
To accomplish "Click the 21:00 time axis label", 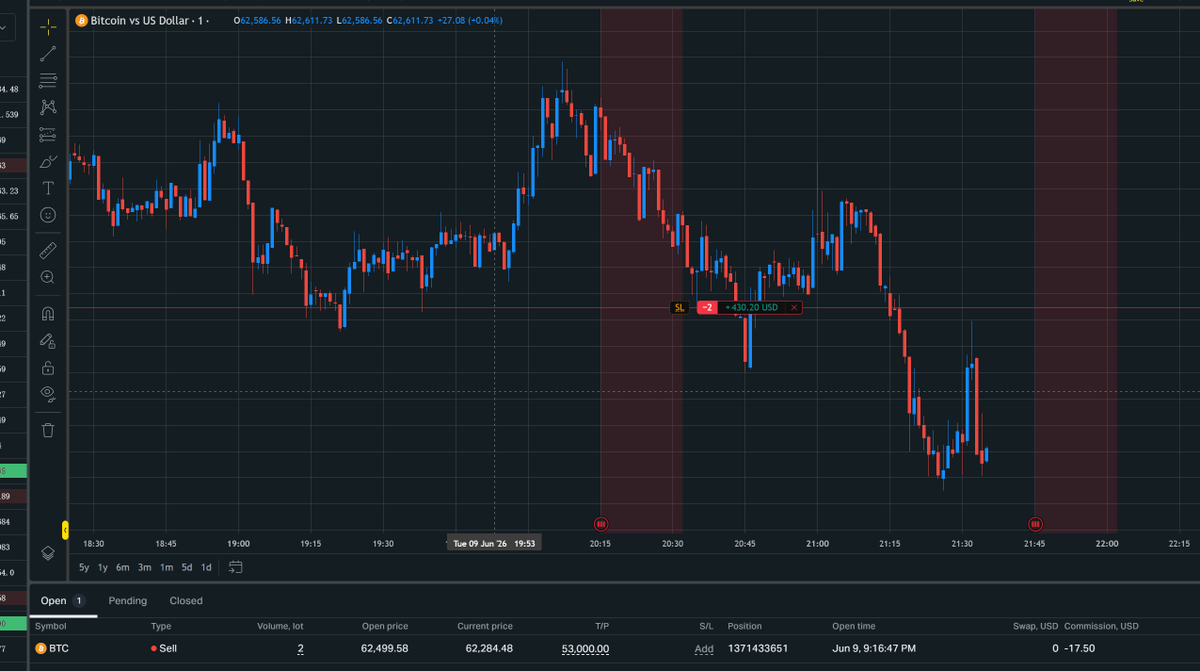I will [x=817, y=544].
